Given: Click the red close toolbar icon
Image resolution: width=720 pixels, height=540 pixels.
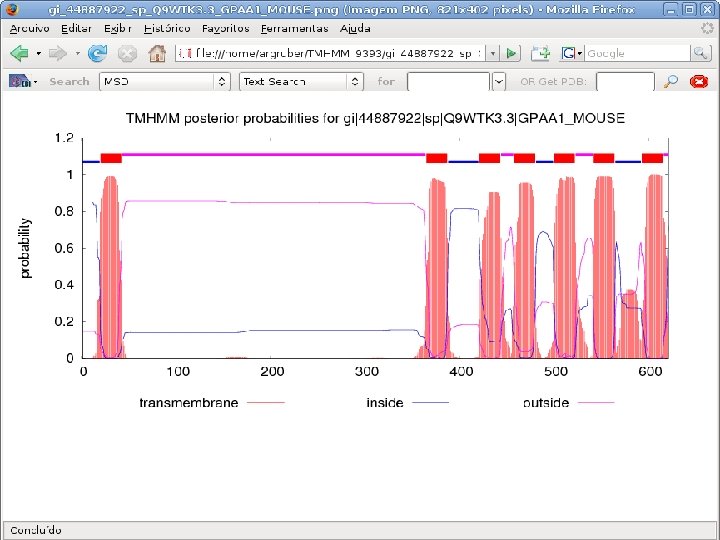Looking at the screenshot, I should (x=698, y=81).
